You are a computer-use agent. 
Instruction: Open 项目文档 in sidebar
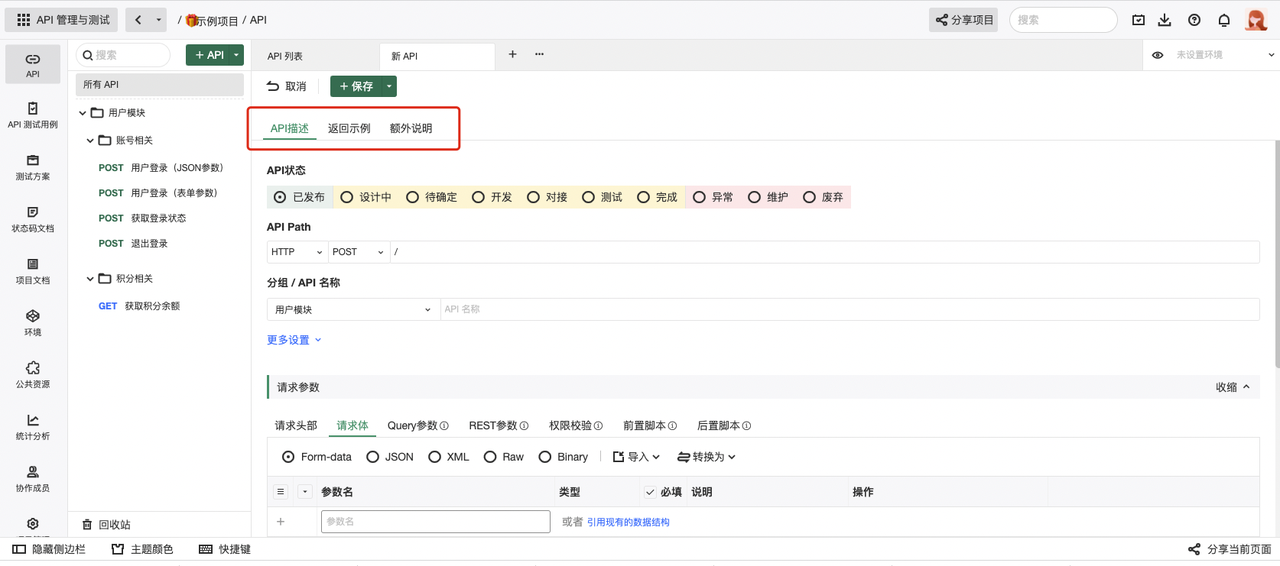pyautogui.click(x=33, y=272)
